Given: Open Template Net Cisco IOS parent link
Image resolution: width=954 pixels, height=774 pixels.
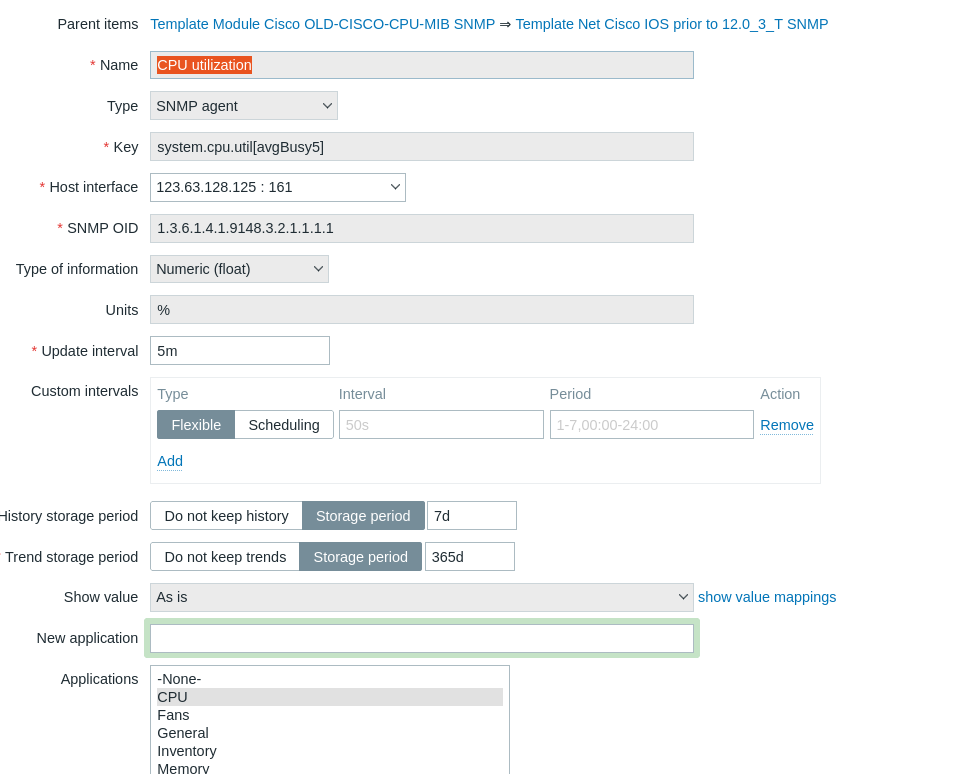Looking at the screenshot, I should (671, 24).
